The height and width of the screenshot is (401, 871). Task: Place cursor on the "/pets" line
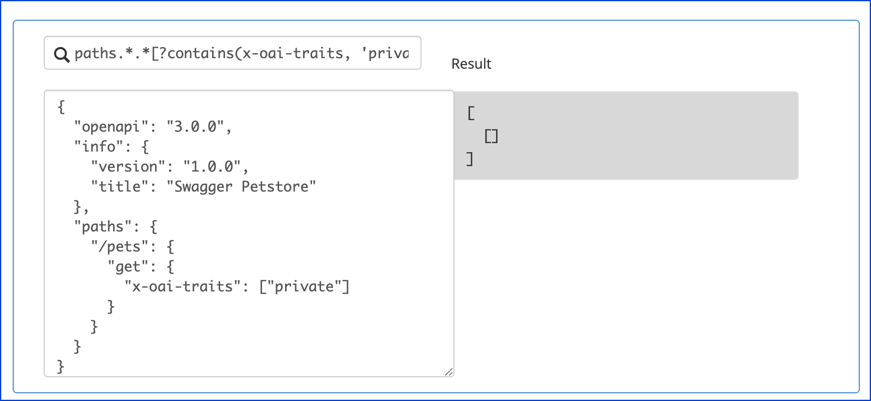130,246
